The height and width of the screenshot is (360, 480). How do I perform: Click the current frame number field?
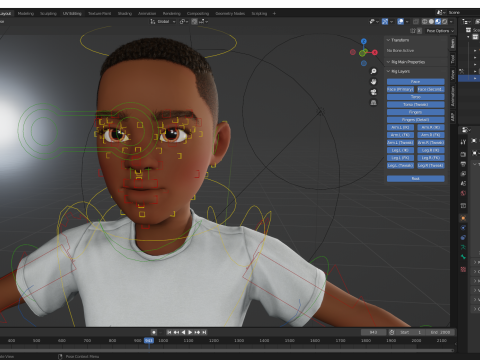tap(374, 332)
